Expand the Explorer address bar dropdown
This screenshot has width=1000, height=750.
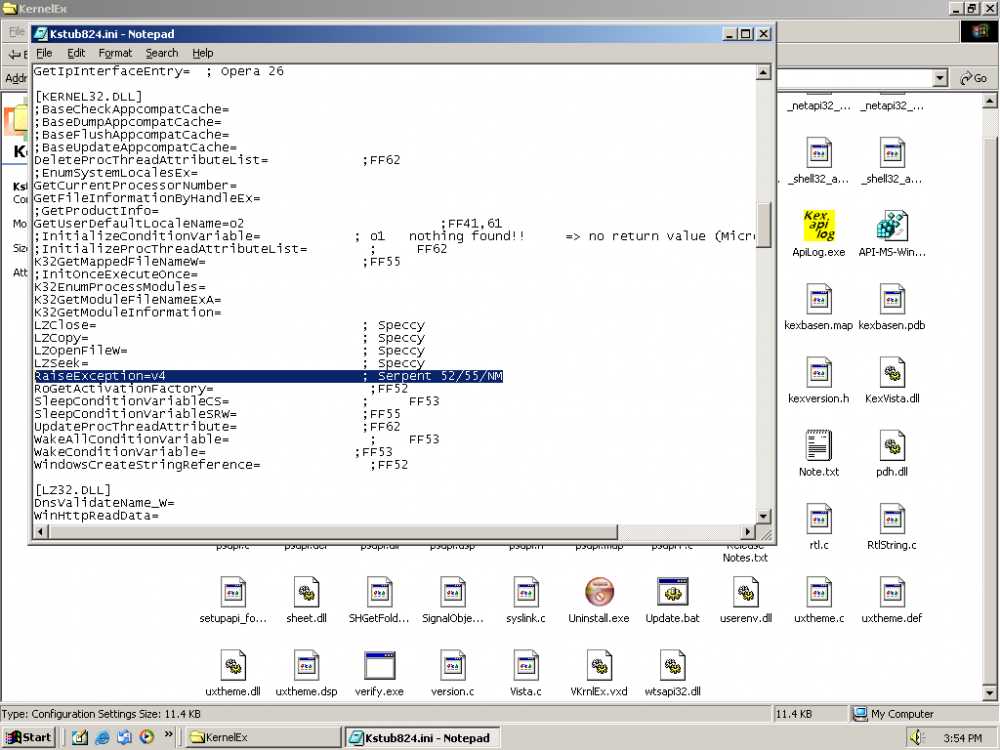pos(939,78)
